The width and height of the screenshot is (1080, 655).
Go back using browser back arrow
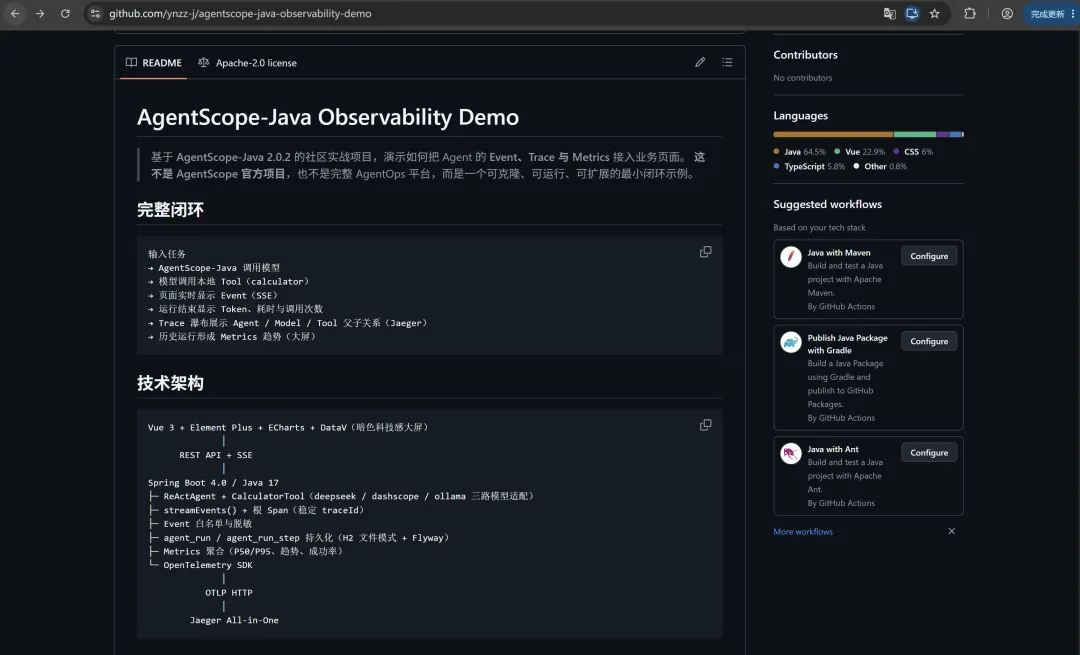pyautogui.click(x=15, y=14)
